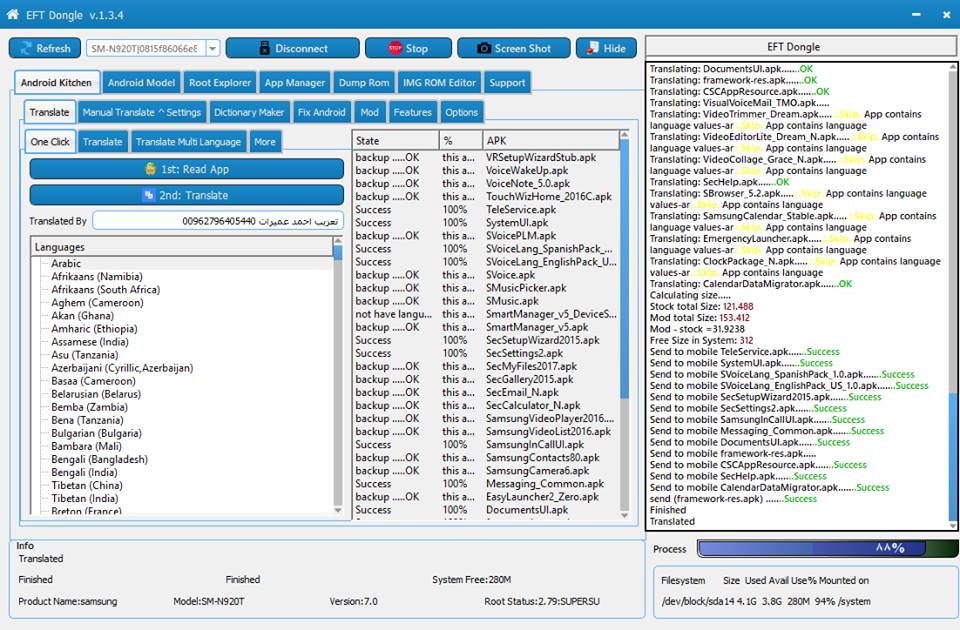This screenshot has height=630, width=960.
Task: Click languages list scroll-down arrow
Action: pyautogui.click(x=337, y=510)
